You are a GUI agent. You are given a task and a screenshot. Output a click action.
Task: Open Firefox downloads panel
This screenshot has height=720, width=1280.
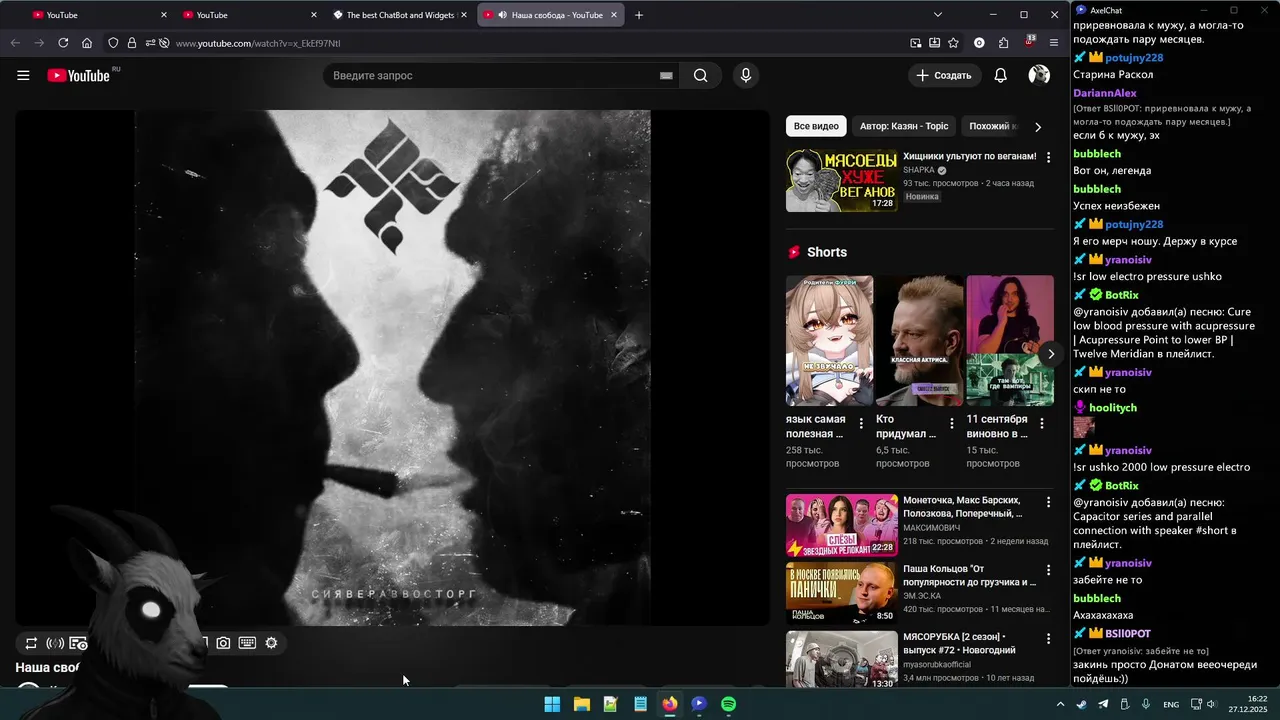coord(934,43)
